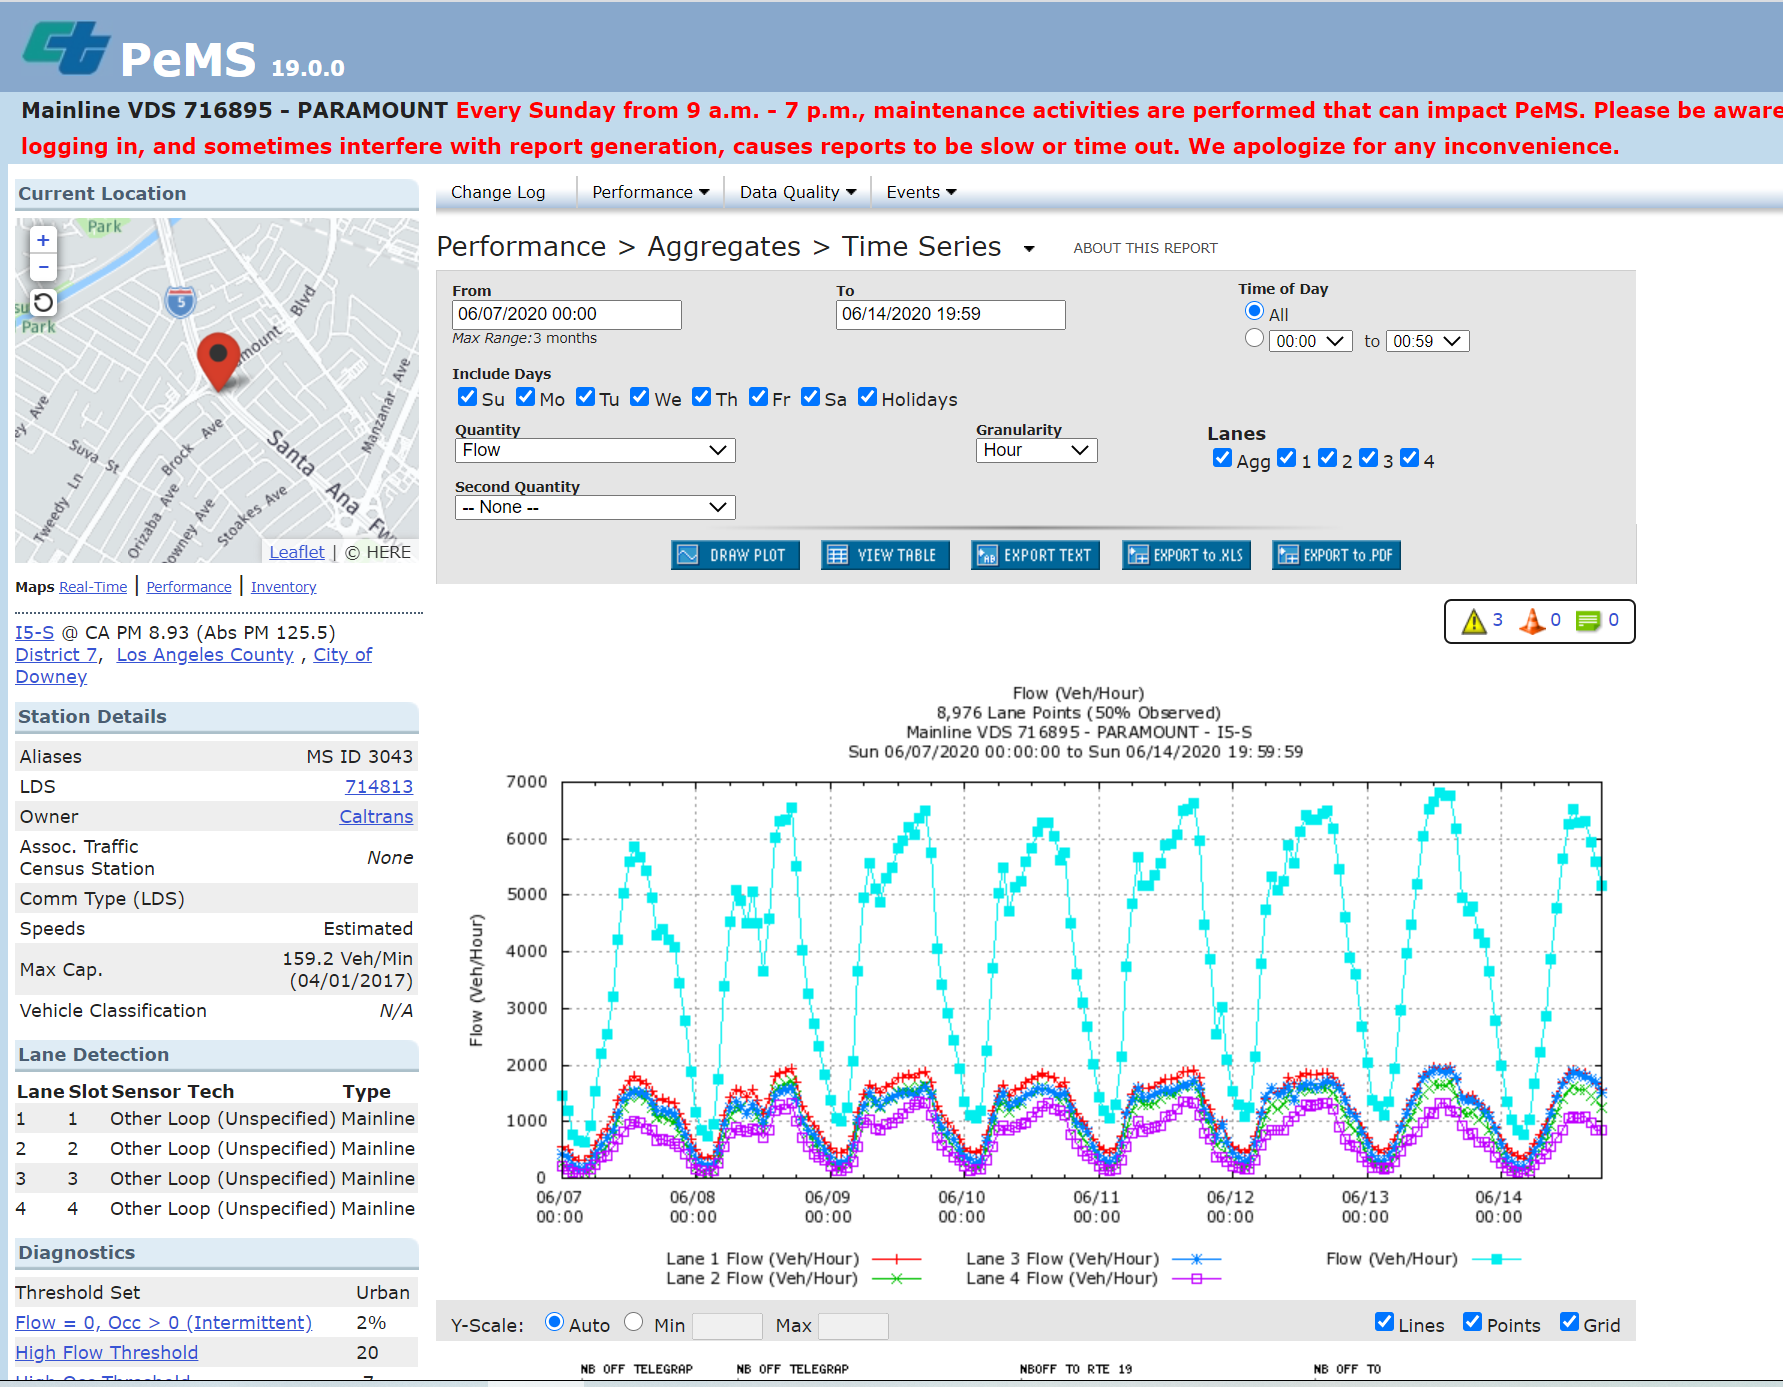Open the Leaflet attribution link
The image size is (1783, 1387).
tap(297, 552)
